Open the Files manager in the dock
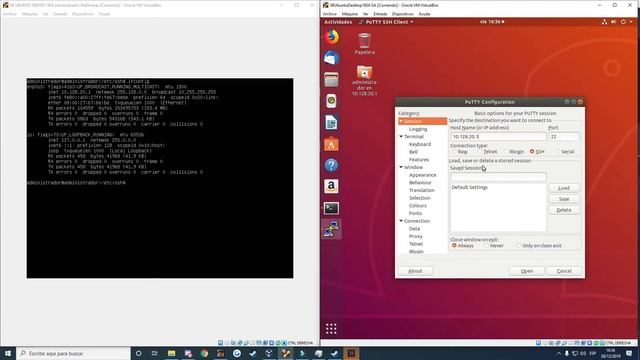The height and width of the screenshot is (360, 640). pyautogui.click(x=331, y=80)
